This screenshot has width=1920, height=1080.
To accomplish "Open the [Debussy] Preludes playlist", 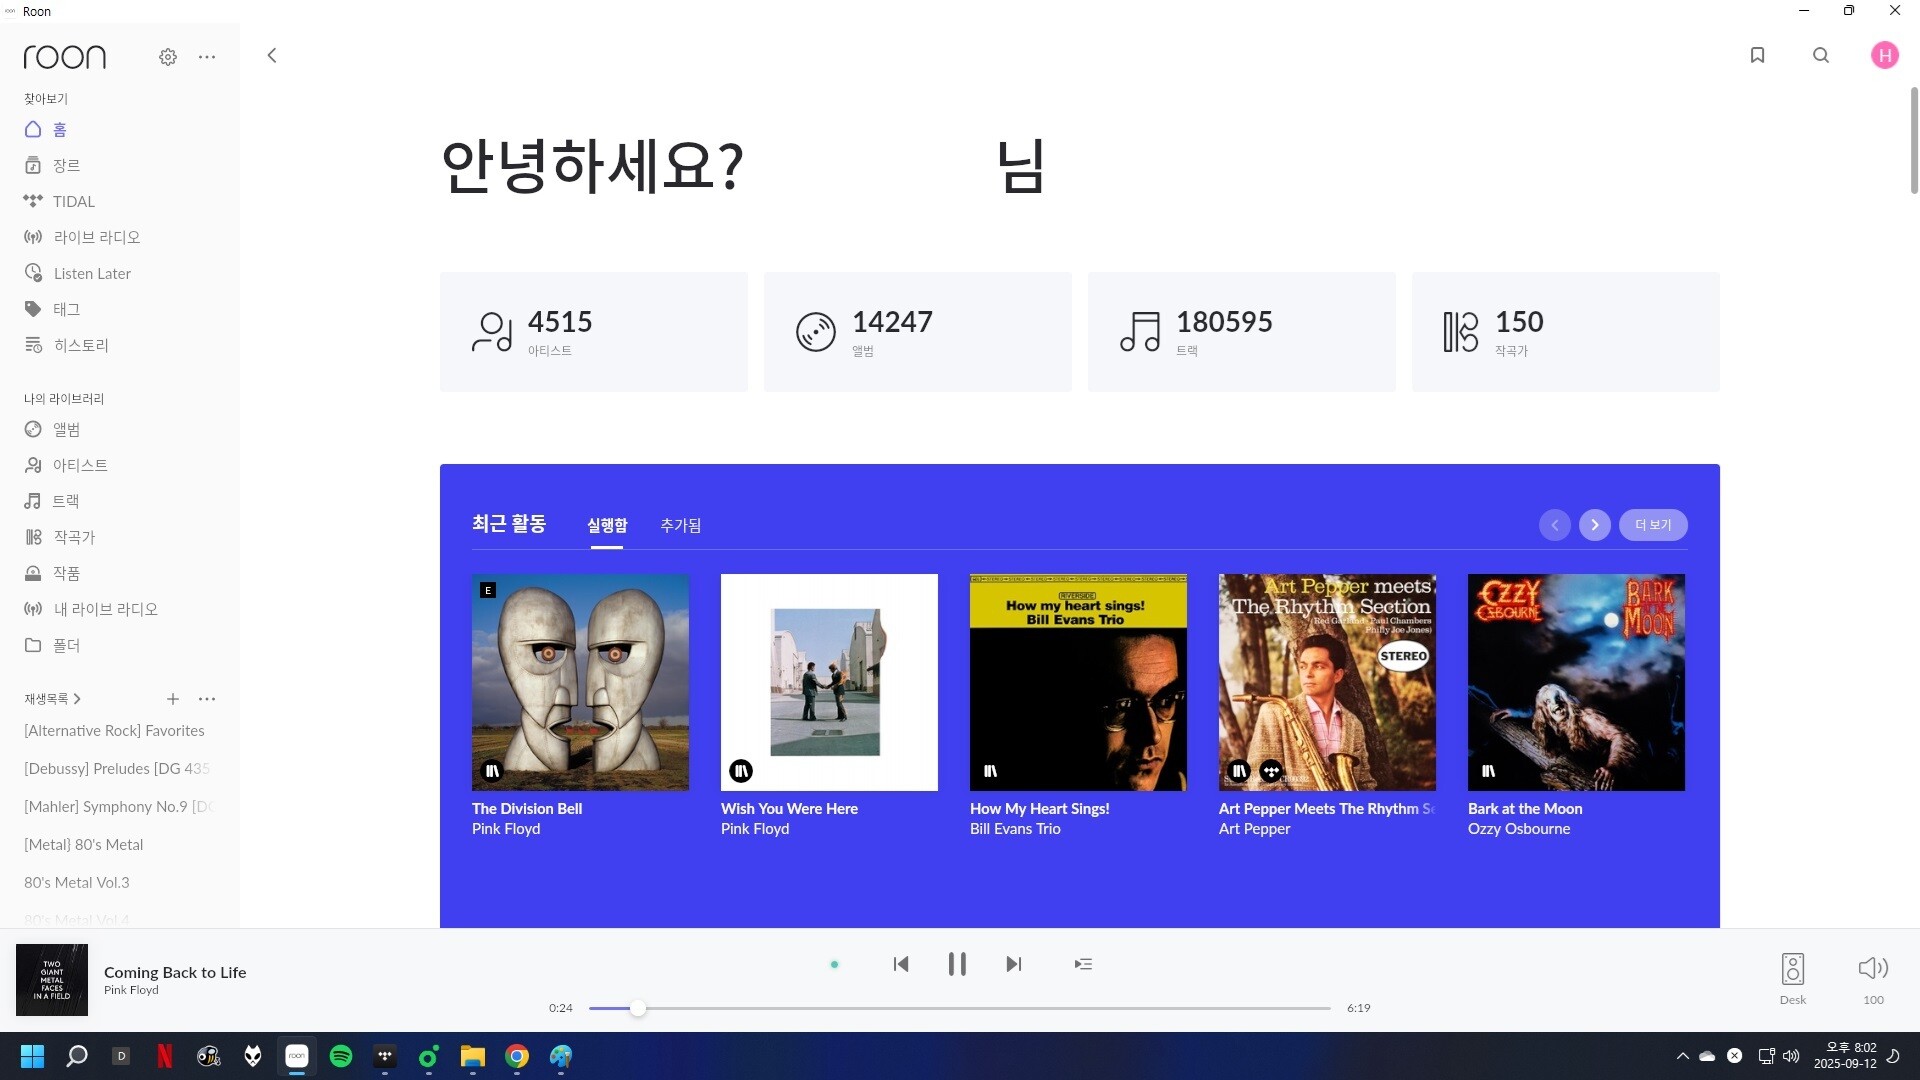I will [x=117, y=769].
